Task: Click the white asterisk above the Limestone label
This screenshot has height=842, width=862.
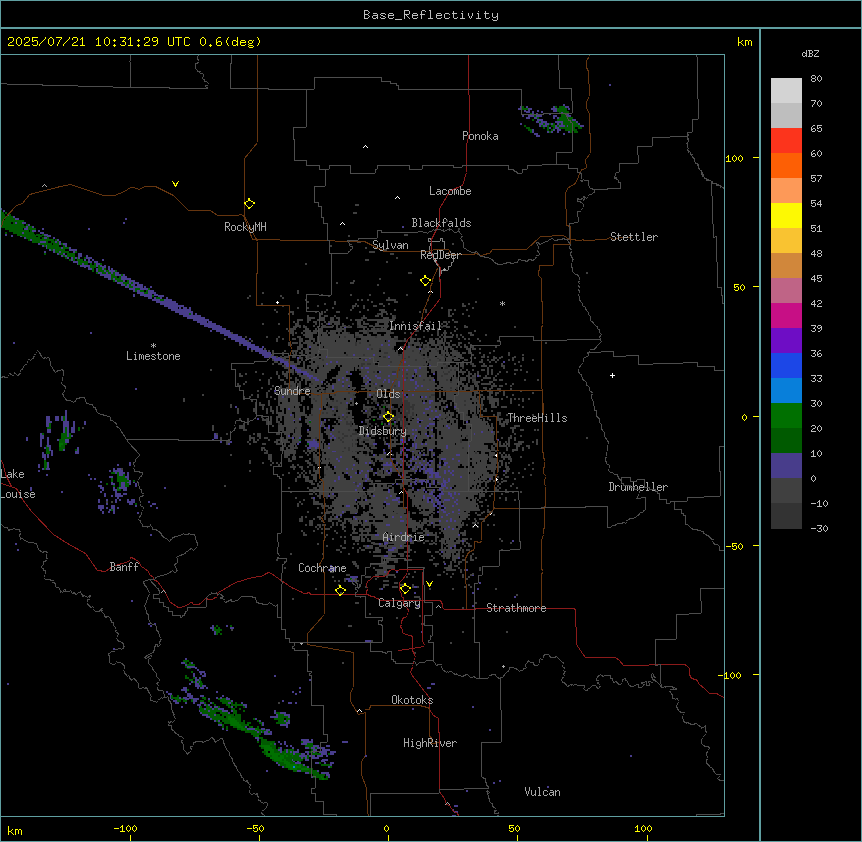Action: click(x=153, y=346)
